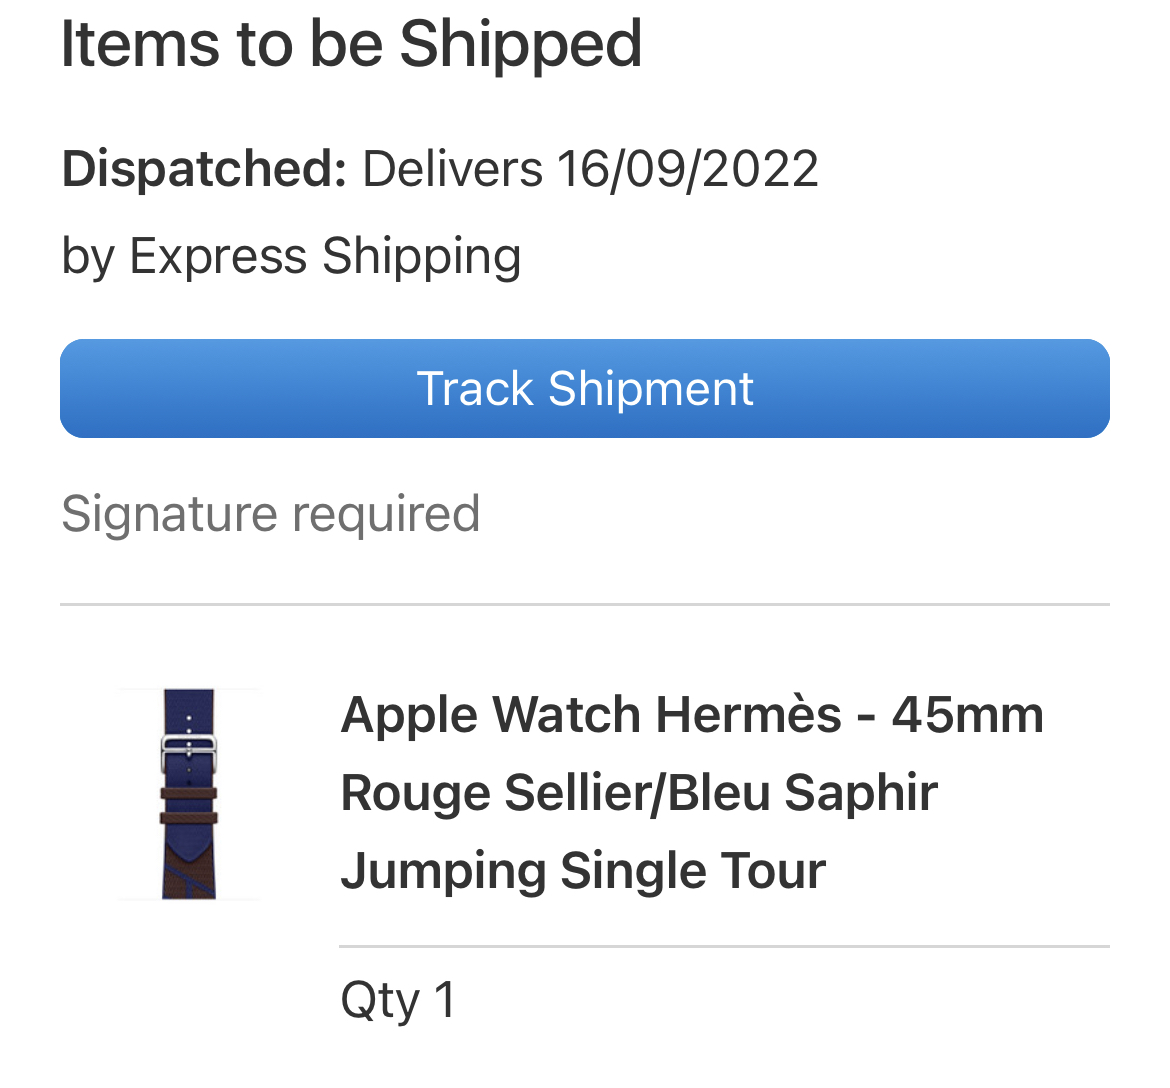Click the Rouge Sellier/Bleu Saphir text line
Viewport: 1170px width, 1088px height.
639,793
